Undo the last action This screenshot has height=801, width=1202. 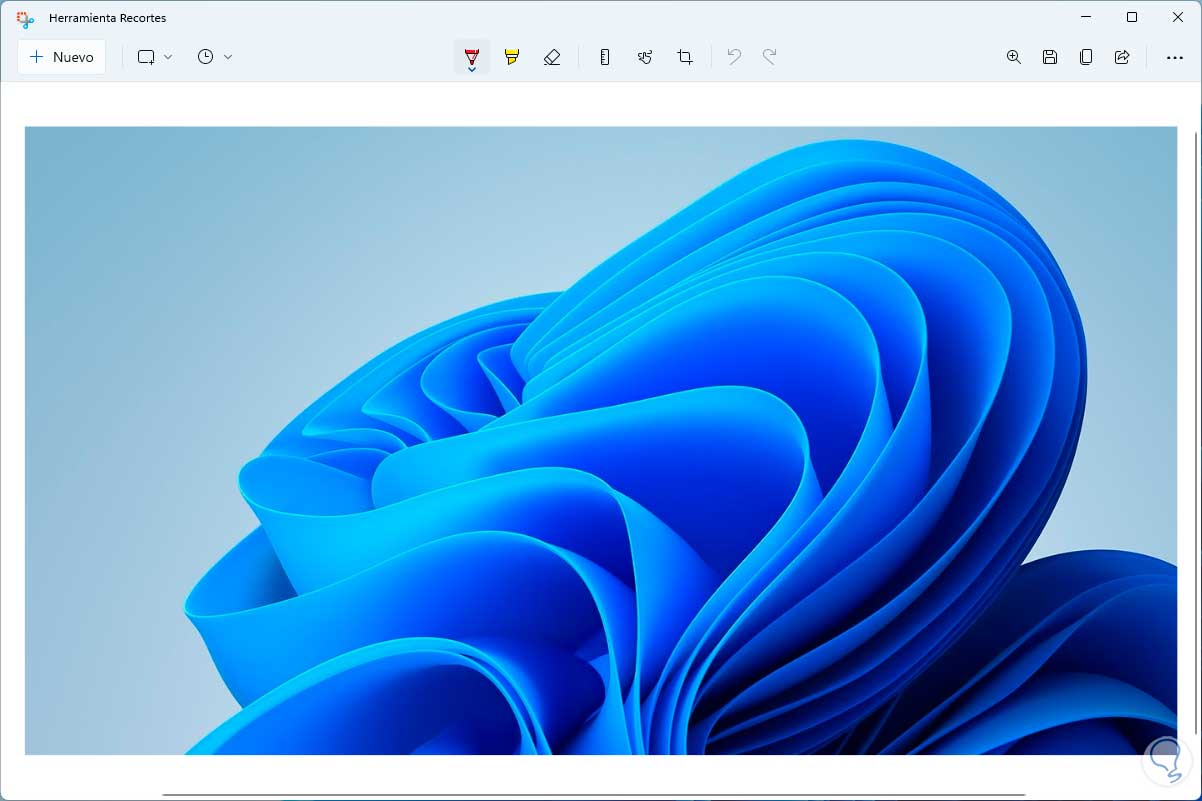(x=734, y=57)
